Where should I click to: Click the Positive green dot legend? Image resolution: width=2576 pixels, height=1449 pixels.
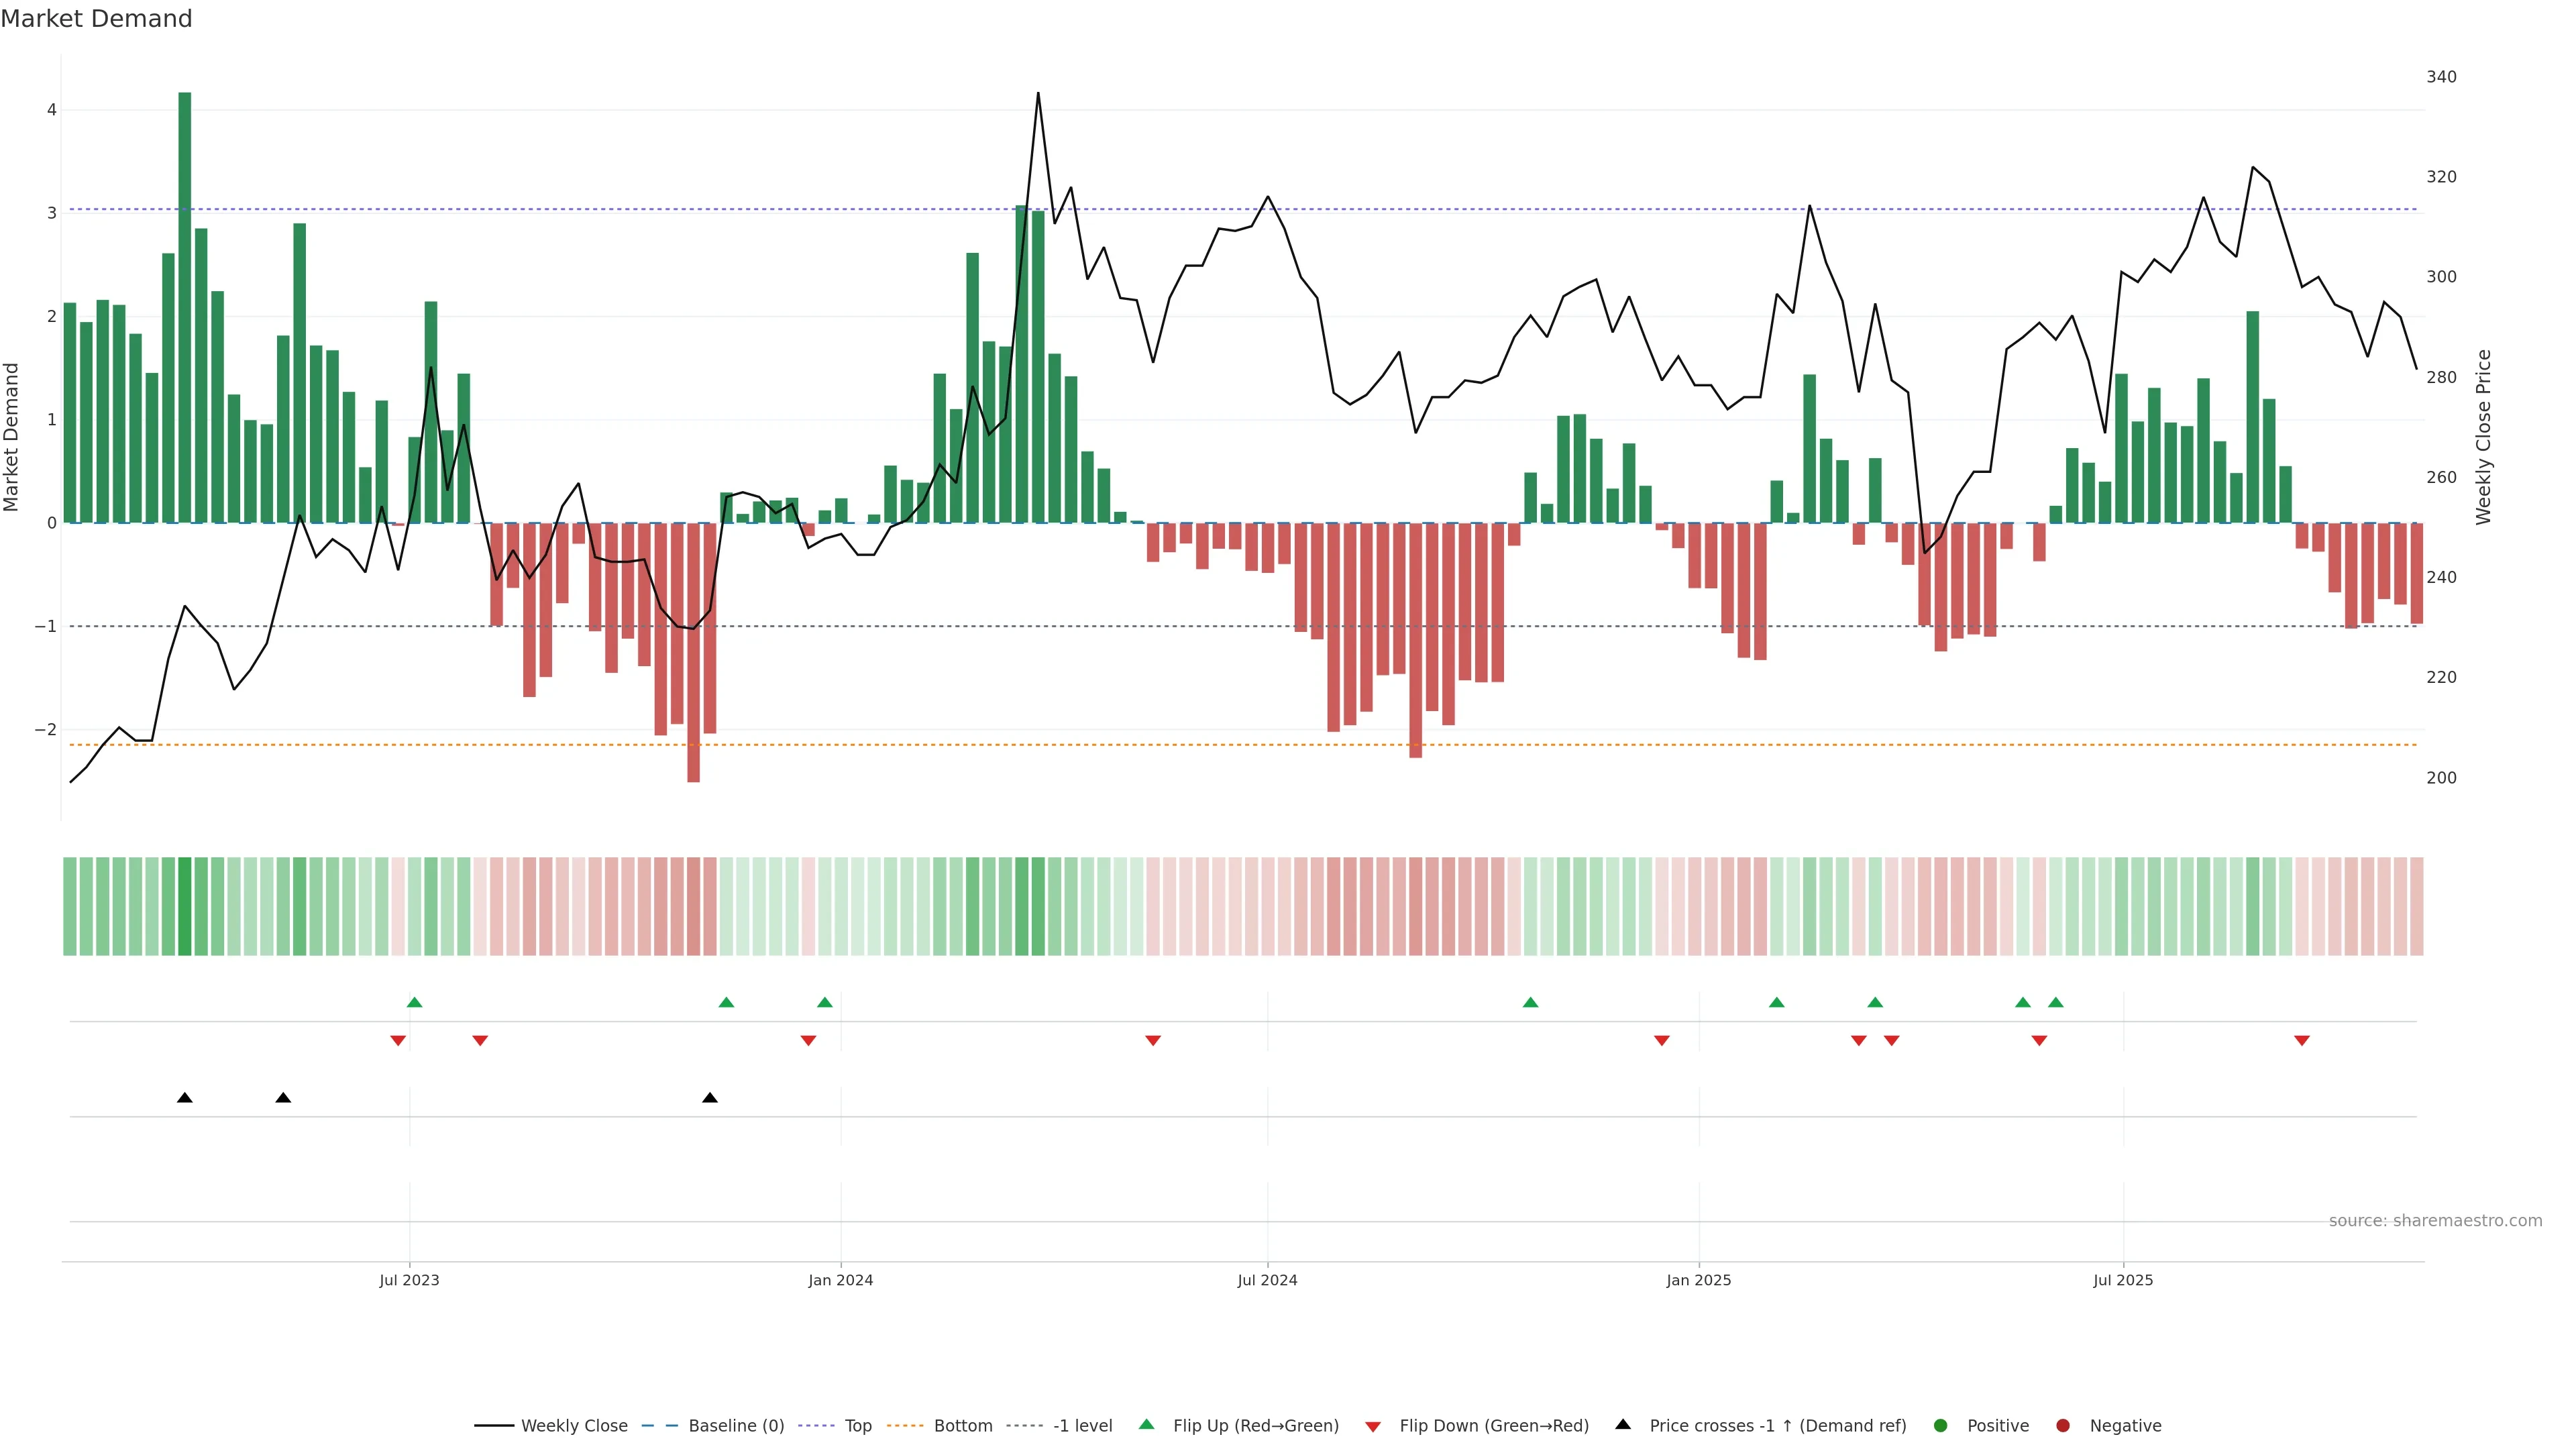coord(1941,1426)
